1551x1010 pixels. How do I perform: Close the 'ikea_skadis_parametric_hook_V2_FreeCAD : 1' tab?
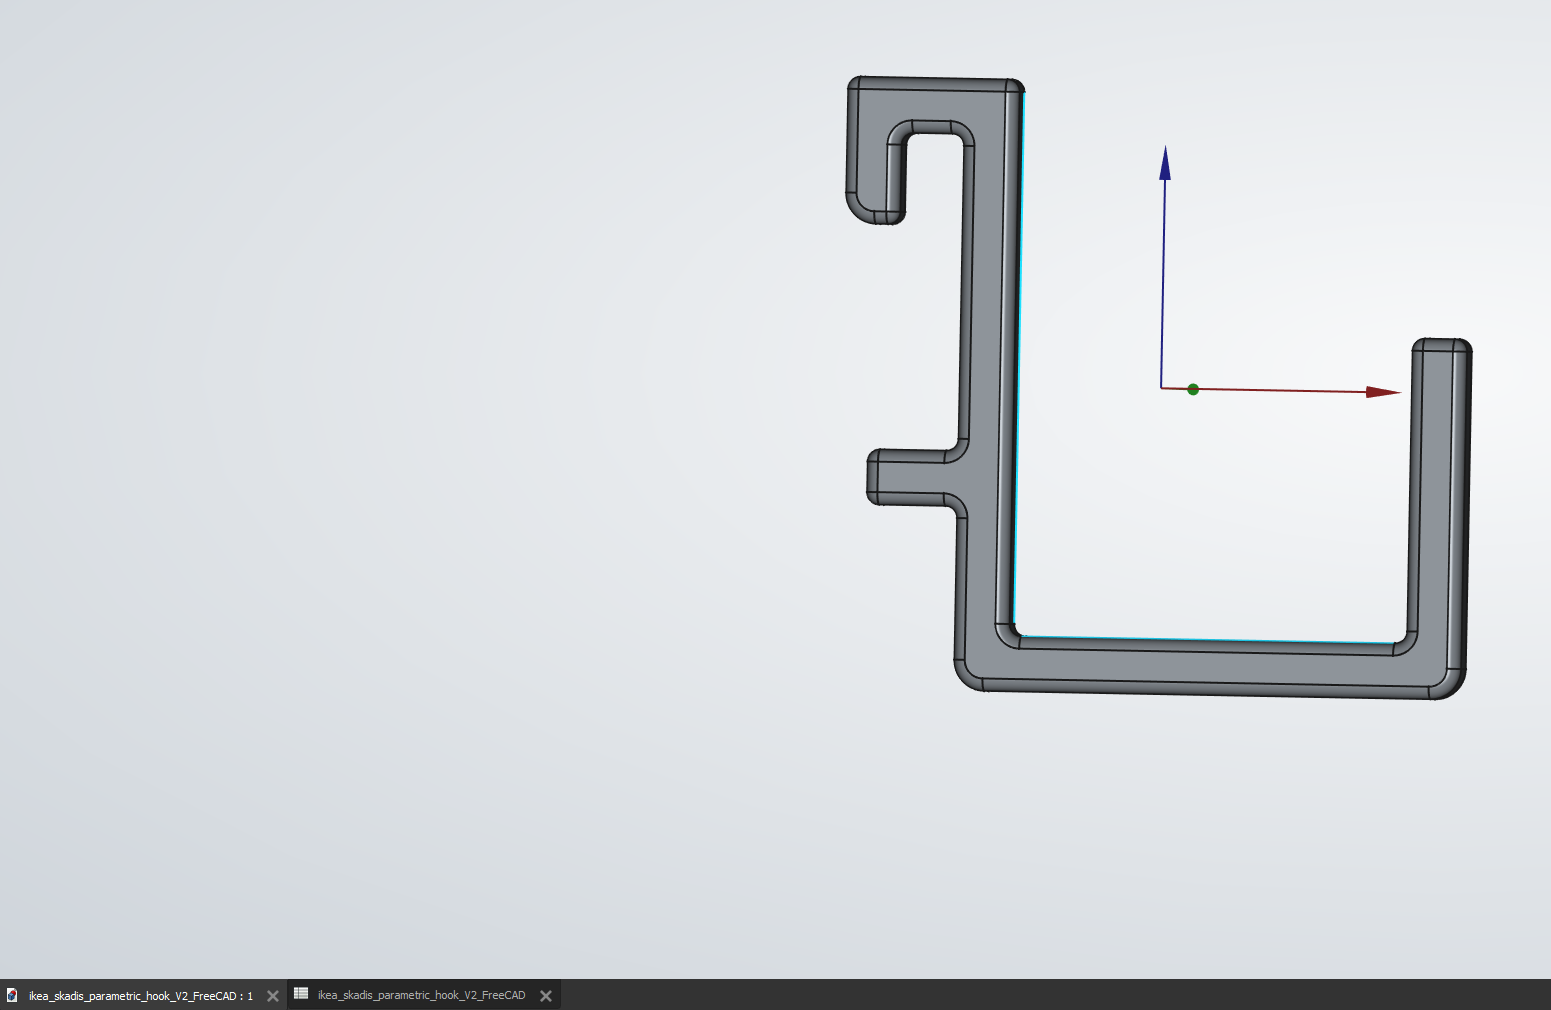[x=272, y=996]
